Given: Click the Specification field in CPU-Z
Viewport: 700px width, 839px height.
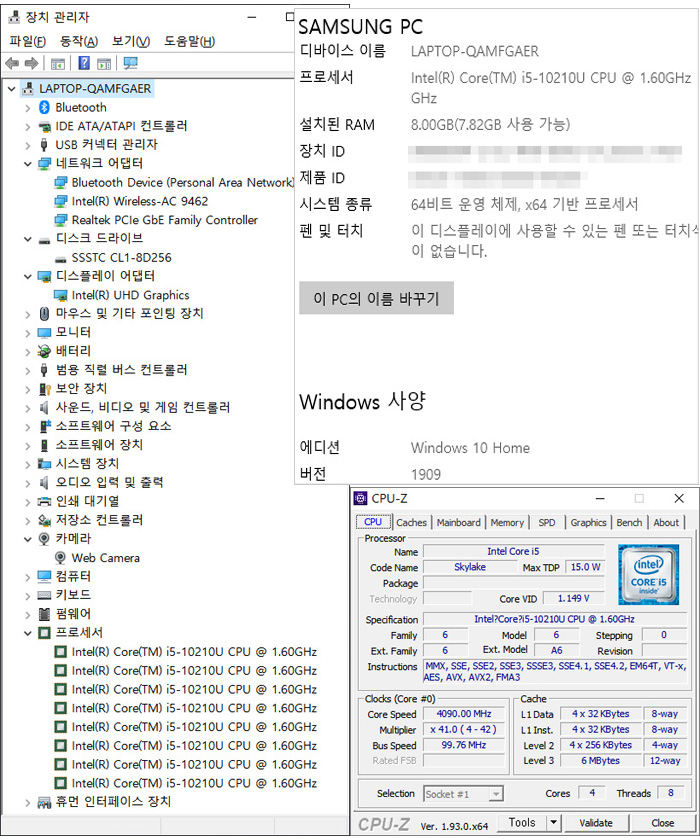Looking at the screenshot, I should (554, 619).
